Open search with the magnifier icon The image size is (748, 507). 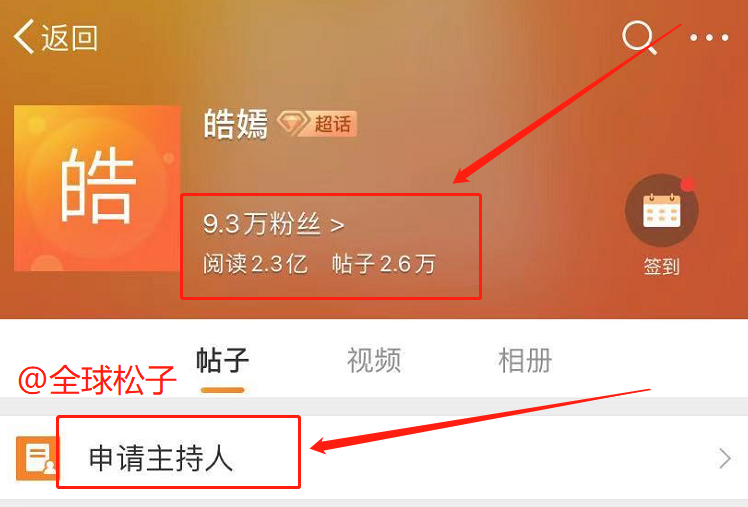tap(639, 37)
